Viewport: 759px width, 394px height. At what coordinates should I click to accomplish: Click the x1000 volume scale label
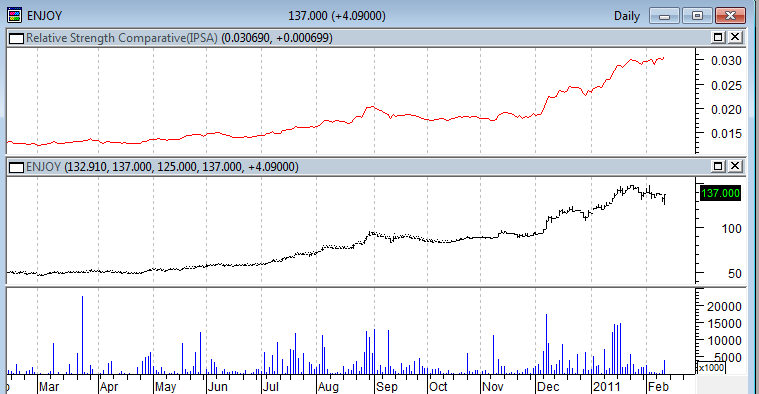click(711, 367)
